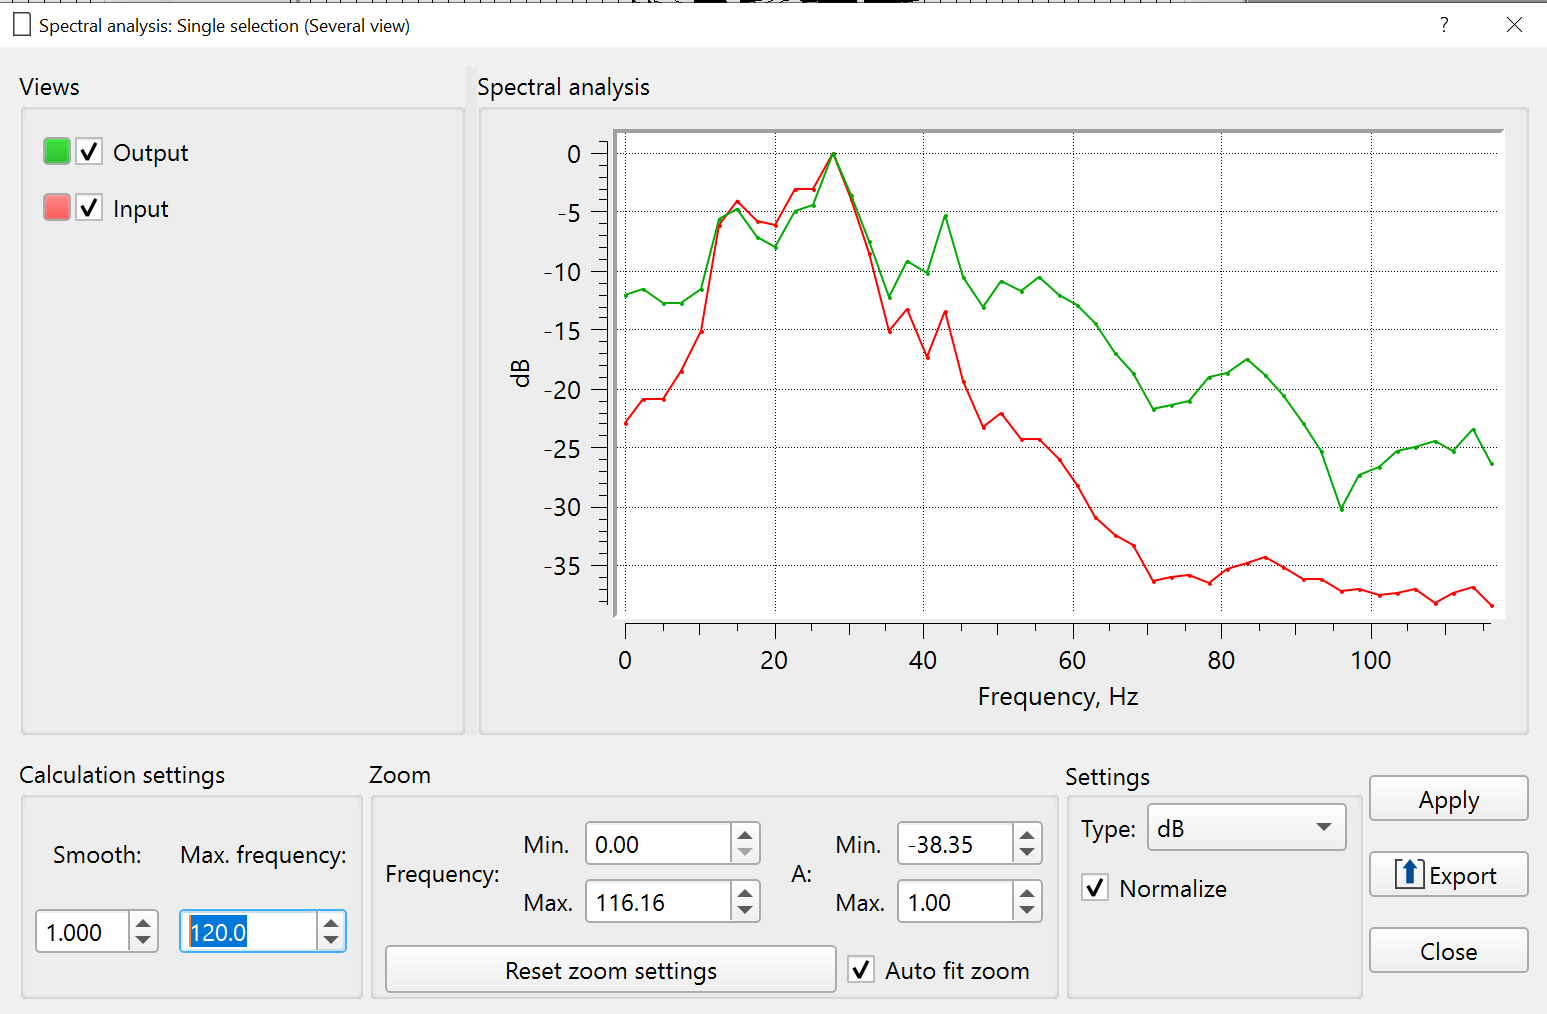Increase Frequency Min. using up arrow
This screenshot has height=1014, width=1547.
coord(745,835)
